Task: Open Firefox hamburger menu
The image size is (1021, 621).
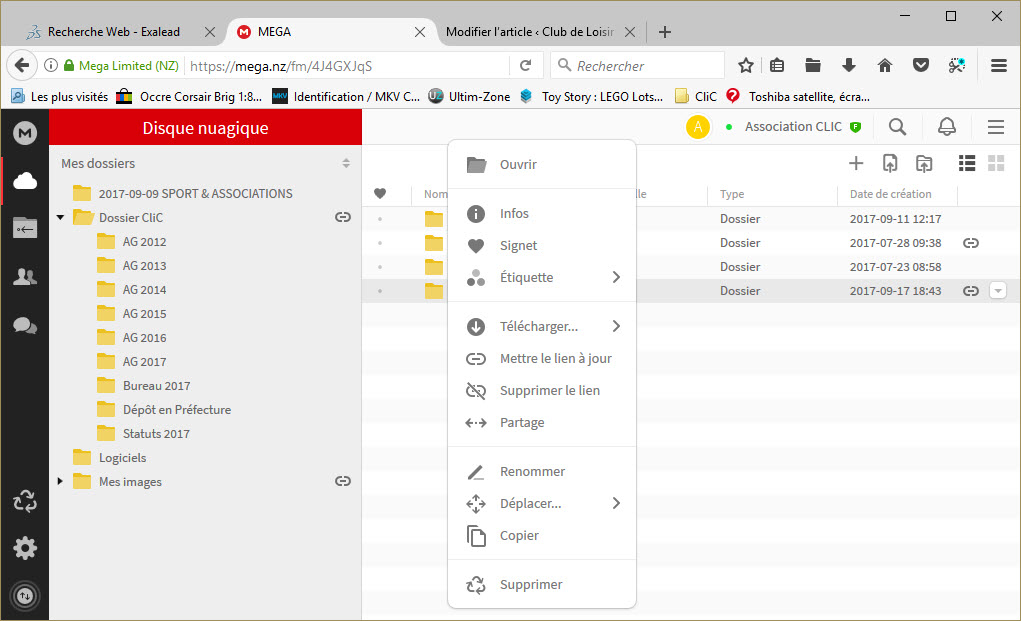Action: pos(999,65)
